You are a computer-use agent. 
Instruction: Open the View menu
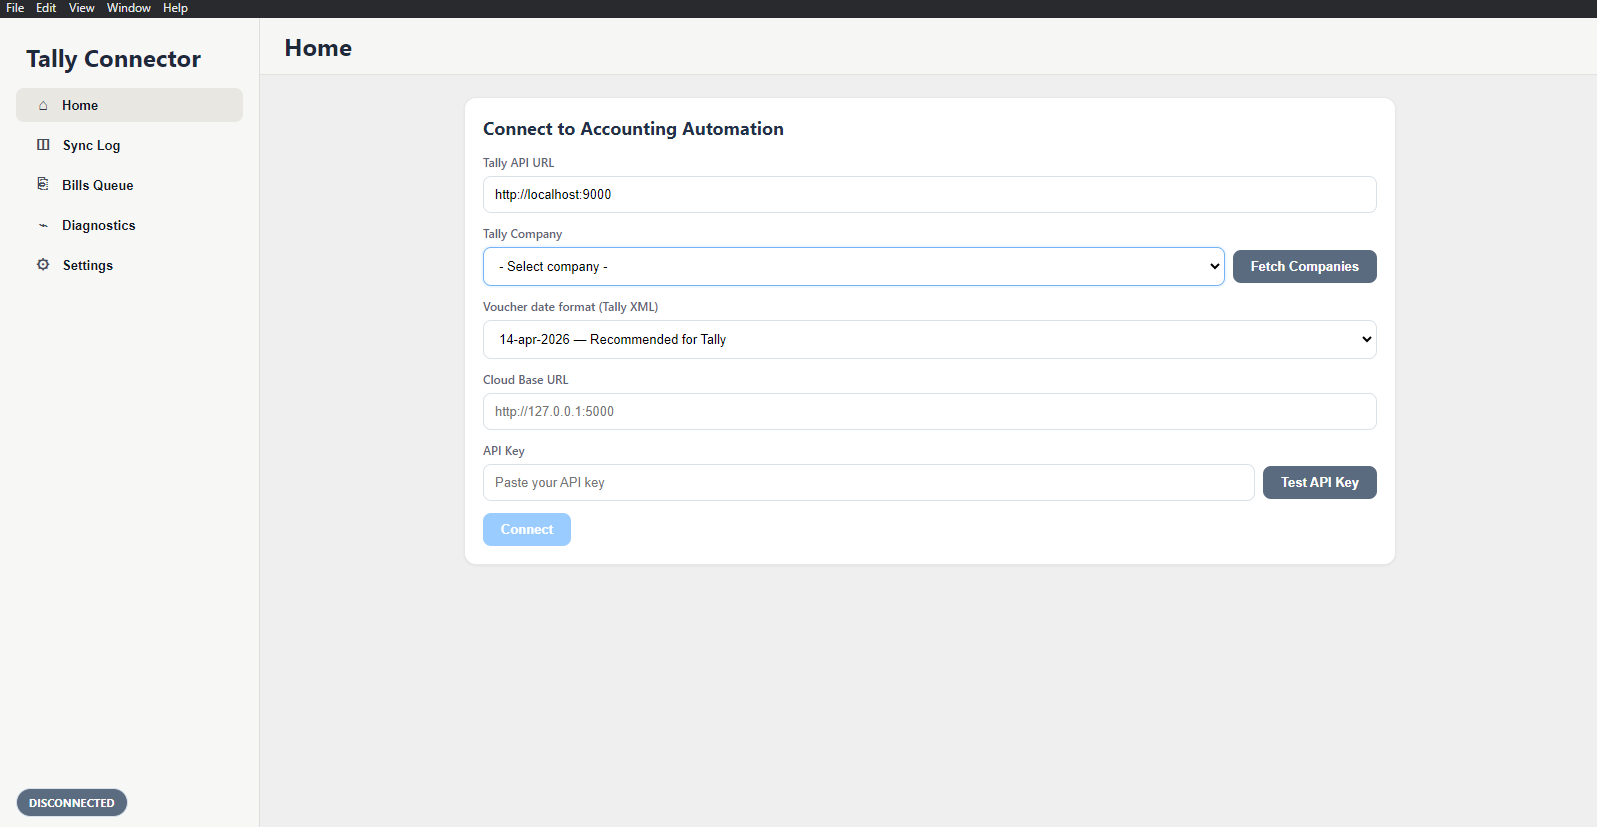82,8
